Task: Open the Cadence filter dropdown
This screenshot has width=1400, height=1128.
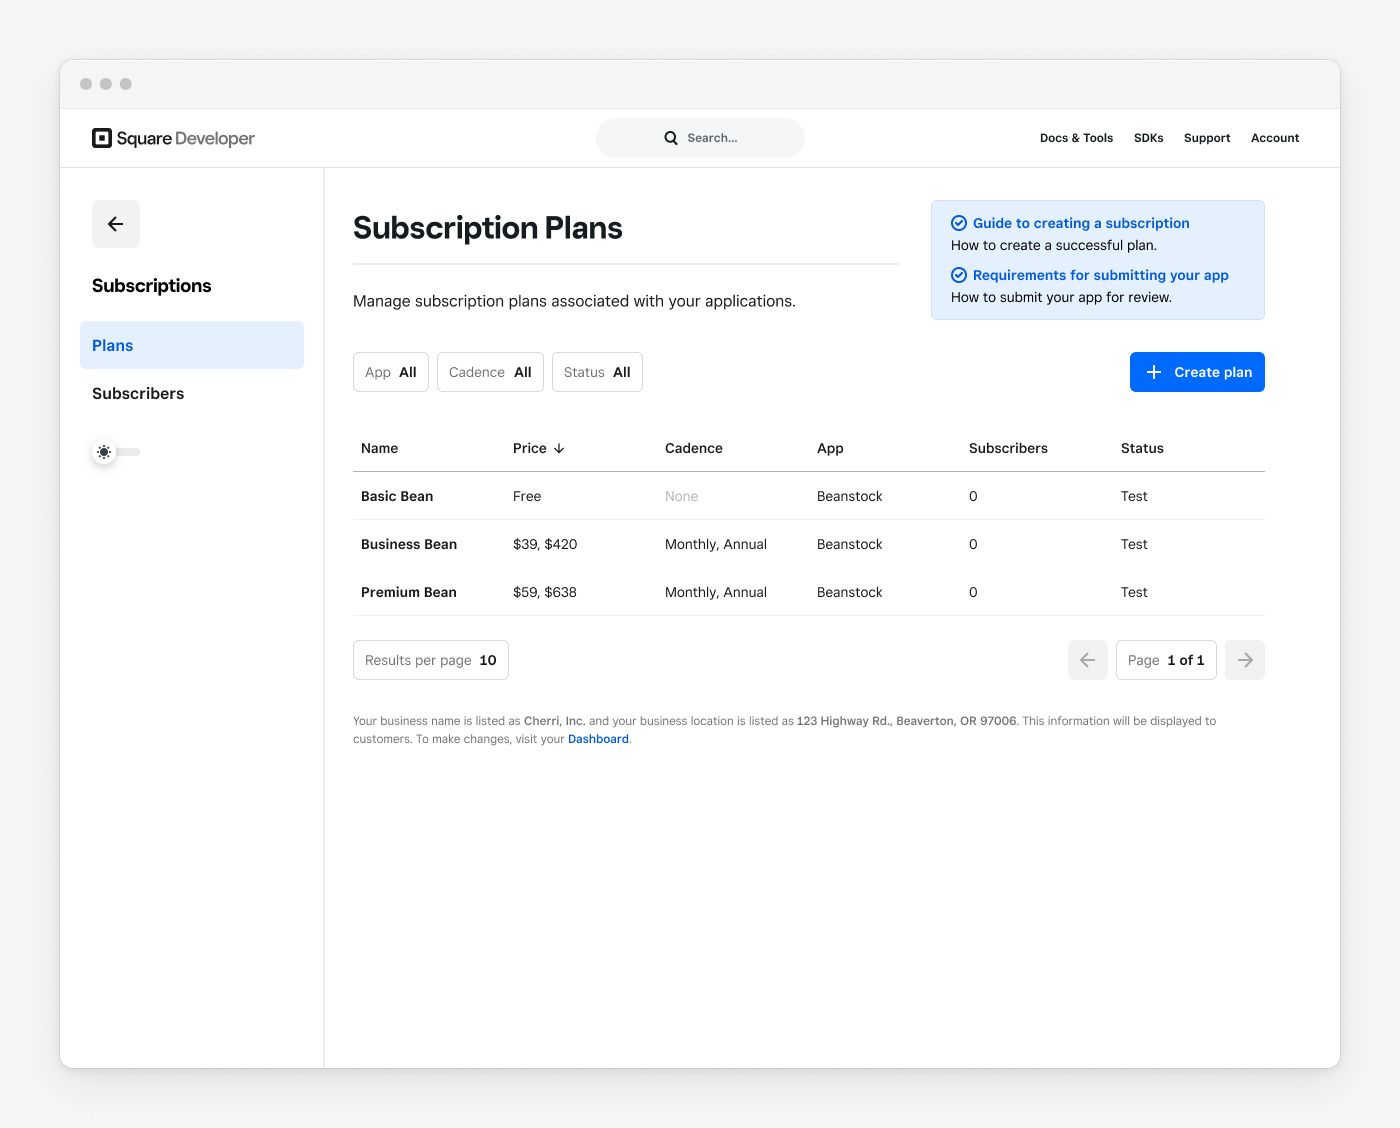Action: [x=490, y=372]
